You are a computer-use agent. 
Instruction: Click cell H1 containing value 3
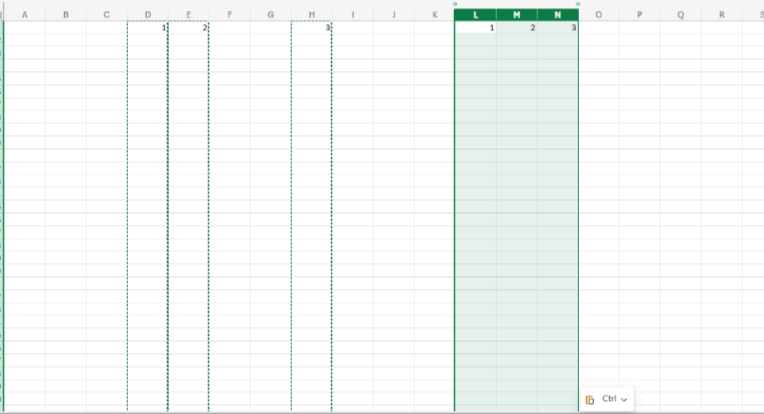[312, 27]
